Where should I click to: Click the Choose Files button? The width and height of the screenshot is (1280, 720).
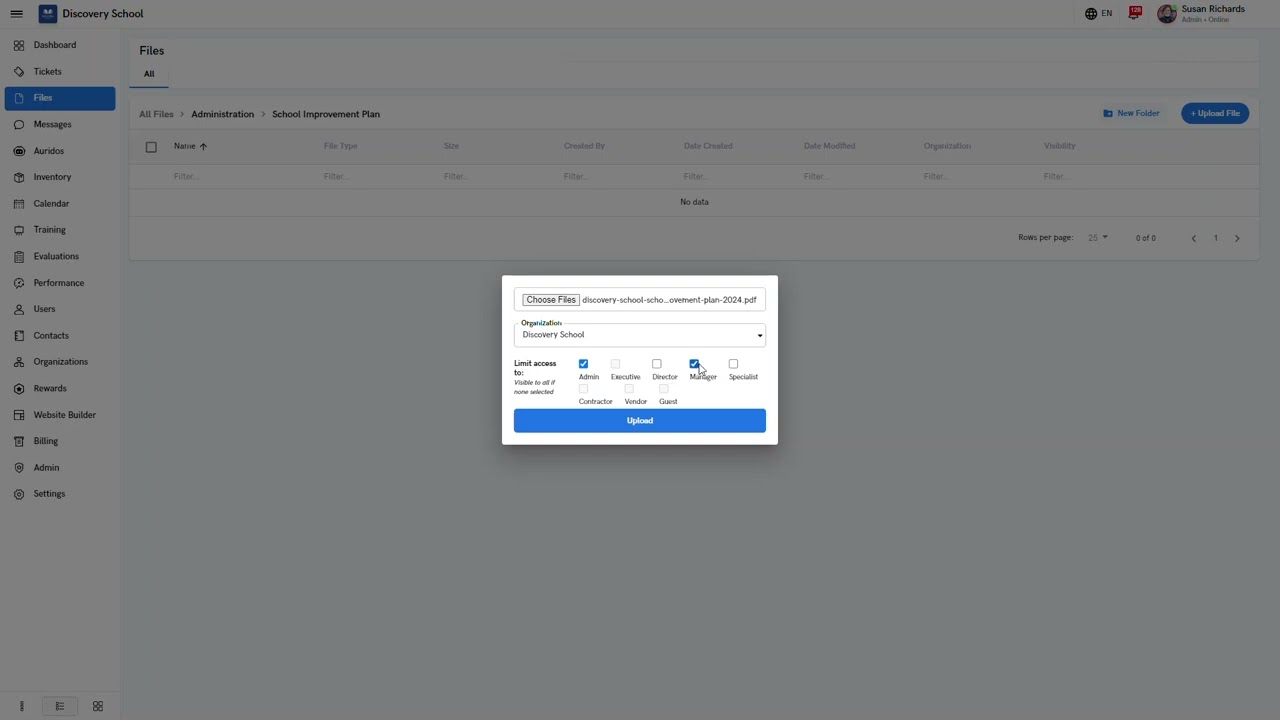[551, 300]
